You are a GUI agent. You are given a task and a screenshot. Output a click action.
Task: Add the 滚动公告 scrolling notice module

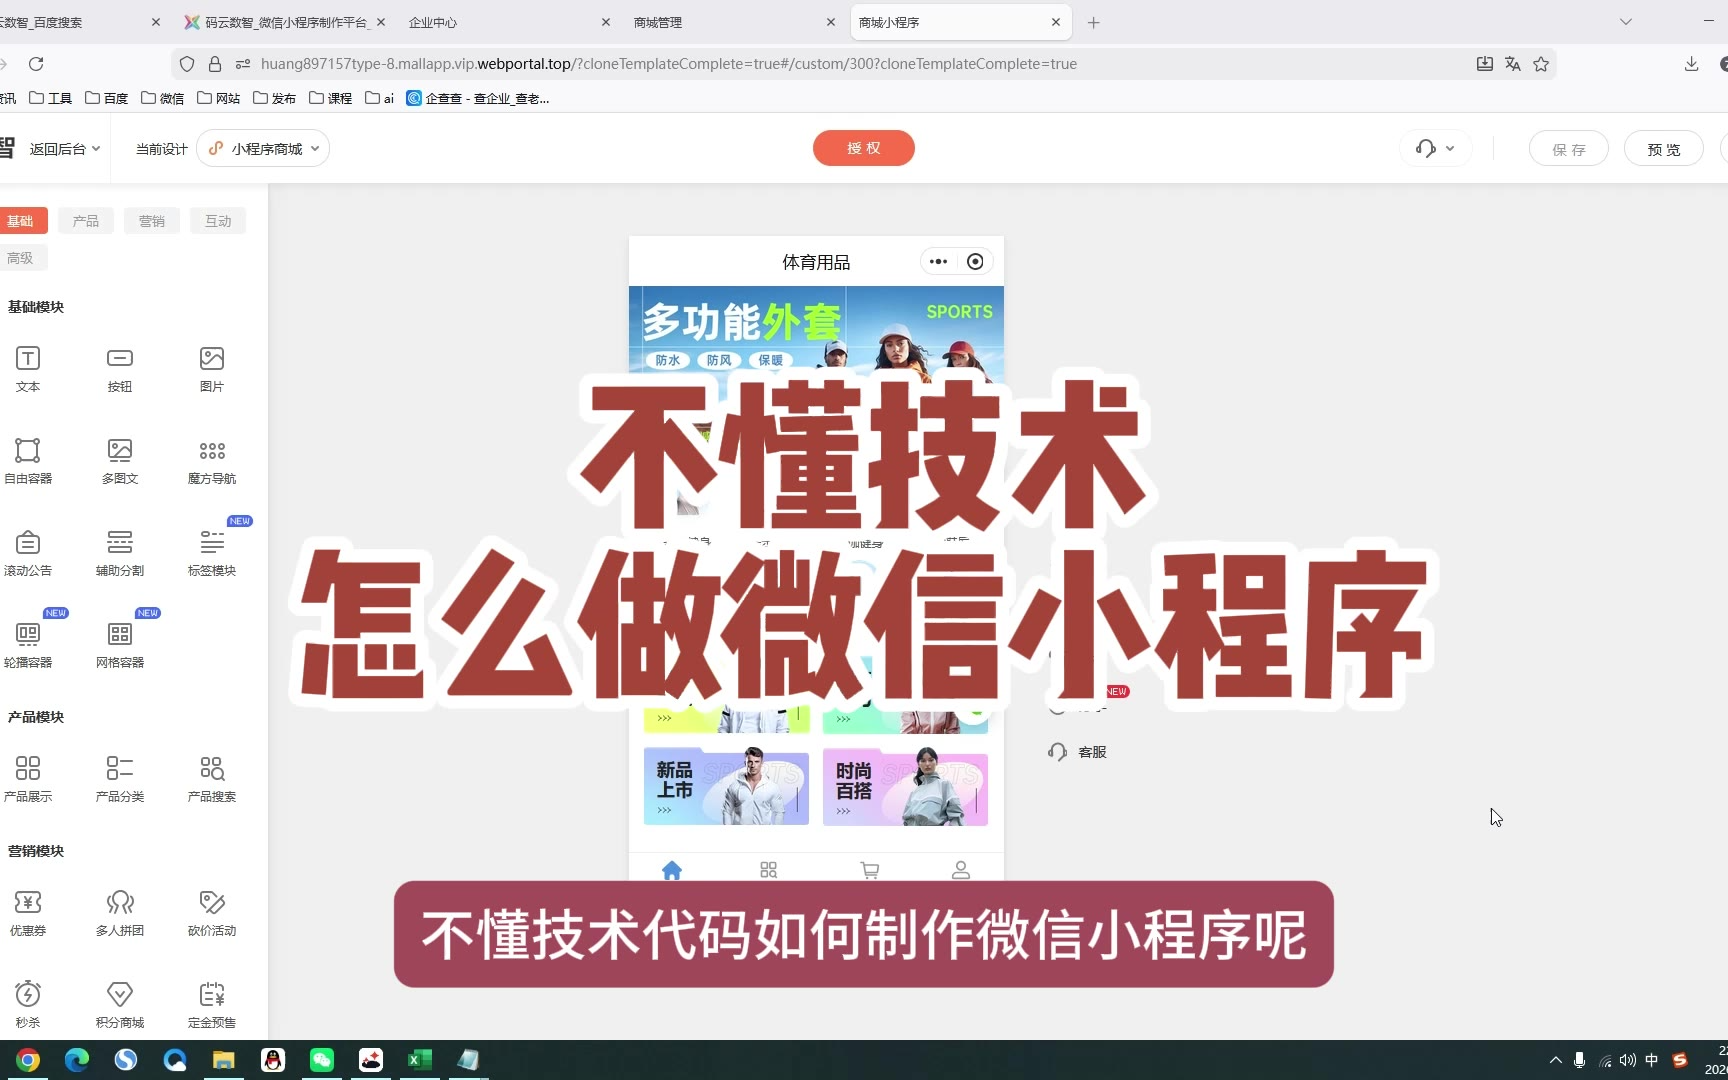[x=28, y=552]
